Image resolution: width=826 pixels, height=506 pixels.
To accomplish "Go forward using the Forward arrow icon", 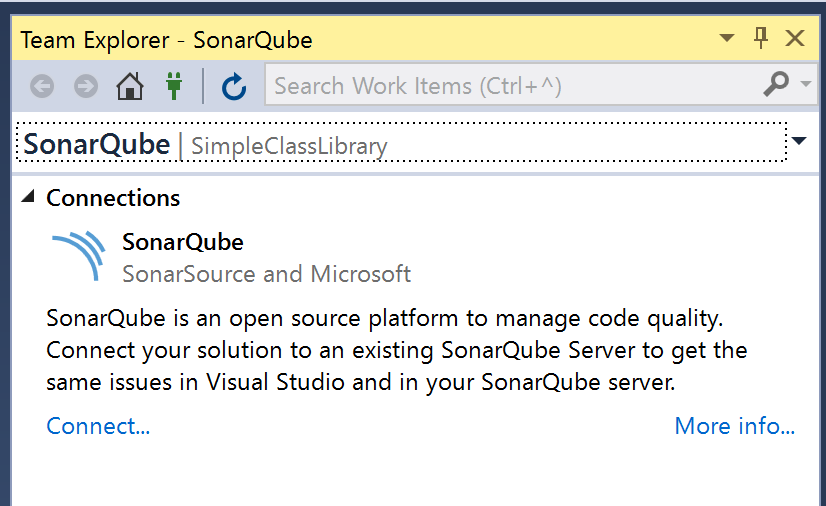I will (x=86, y=86).
